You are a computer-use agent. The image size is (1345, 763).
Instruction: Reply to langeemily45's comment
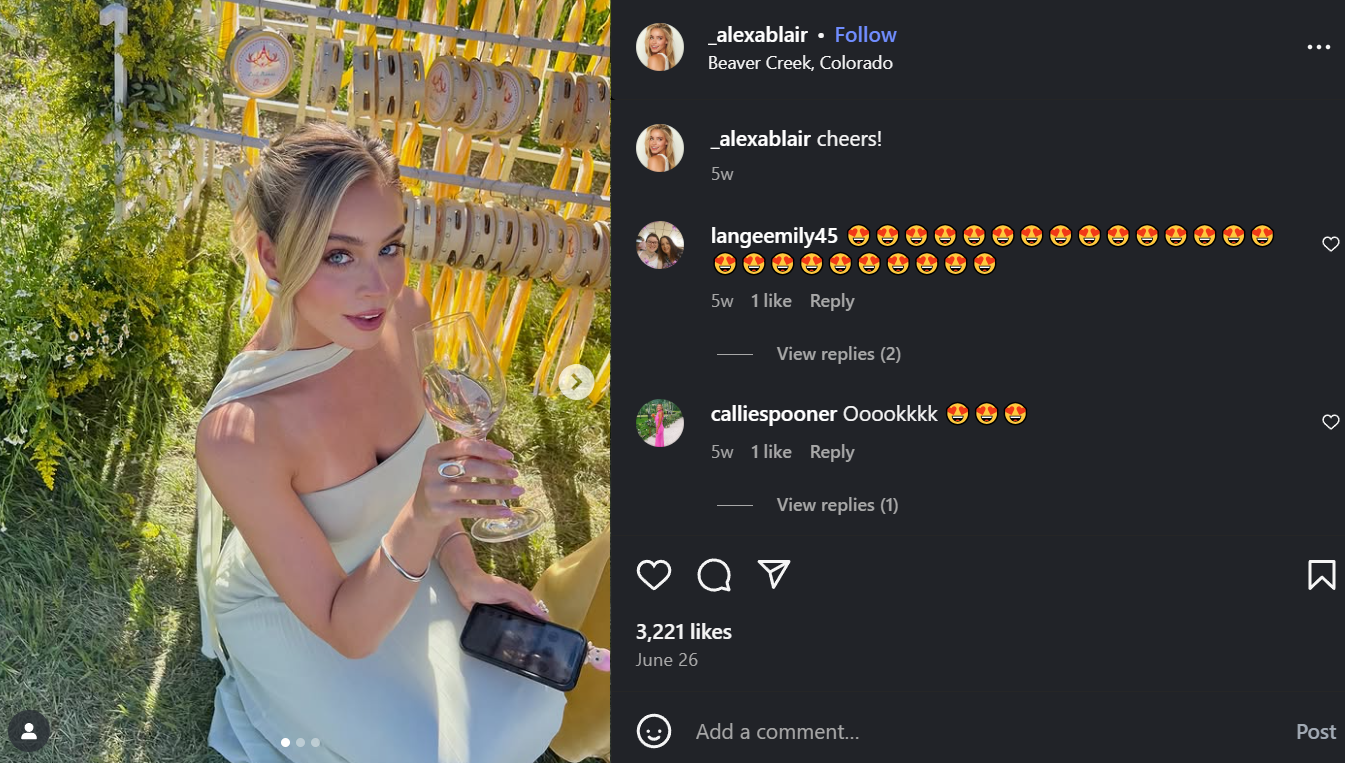832,301
